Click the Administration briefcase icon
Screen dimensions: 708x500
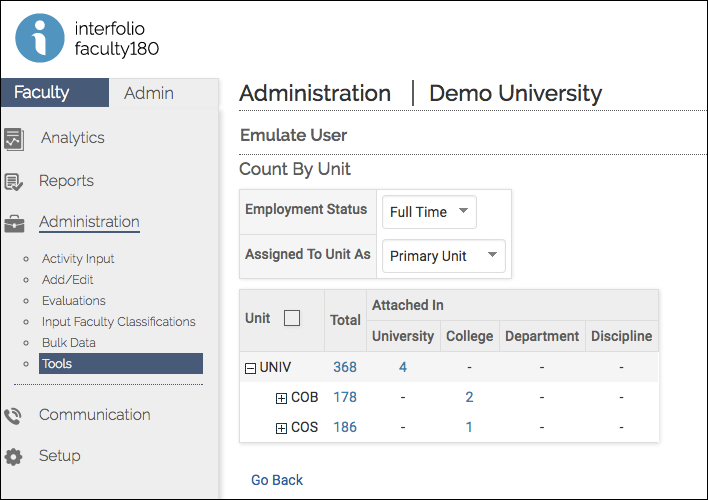[x=14, y=223]
